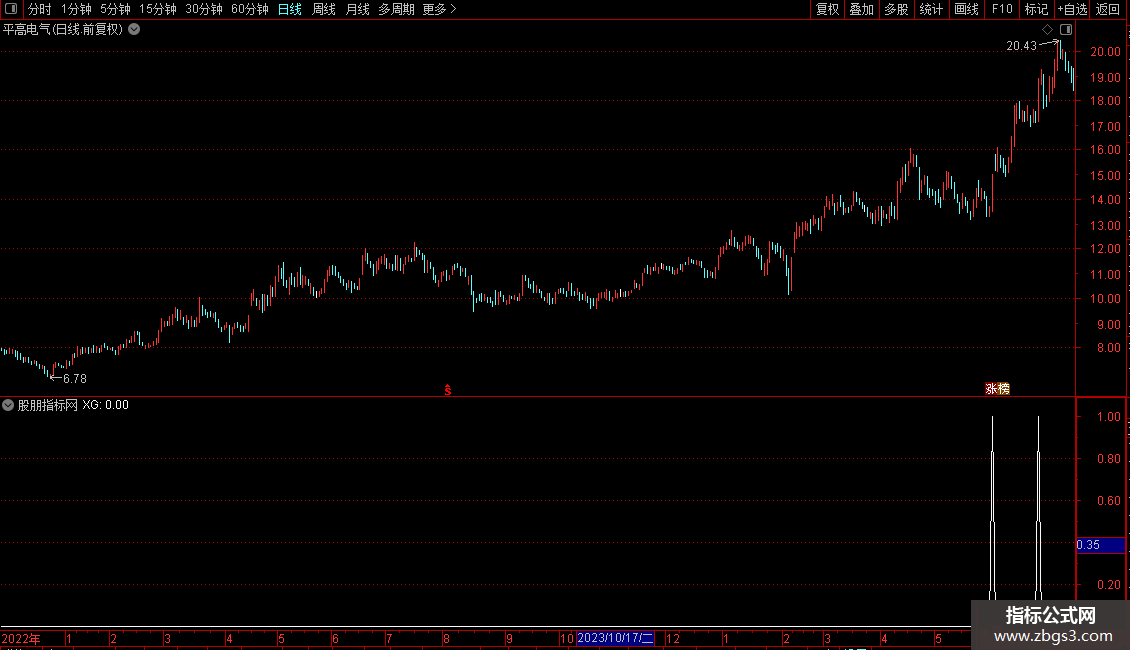Switch to 周线 weekly chart
1130x650 pixels.
(324, 9)
